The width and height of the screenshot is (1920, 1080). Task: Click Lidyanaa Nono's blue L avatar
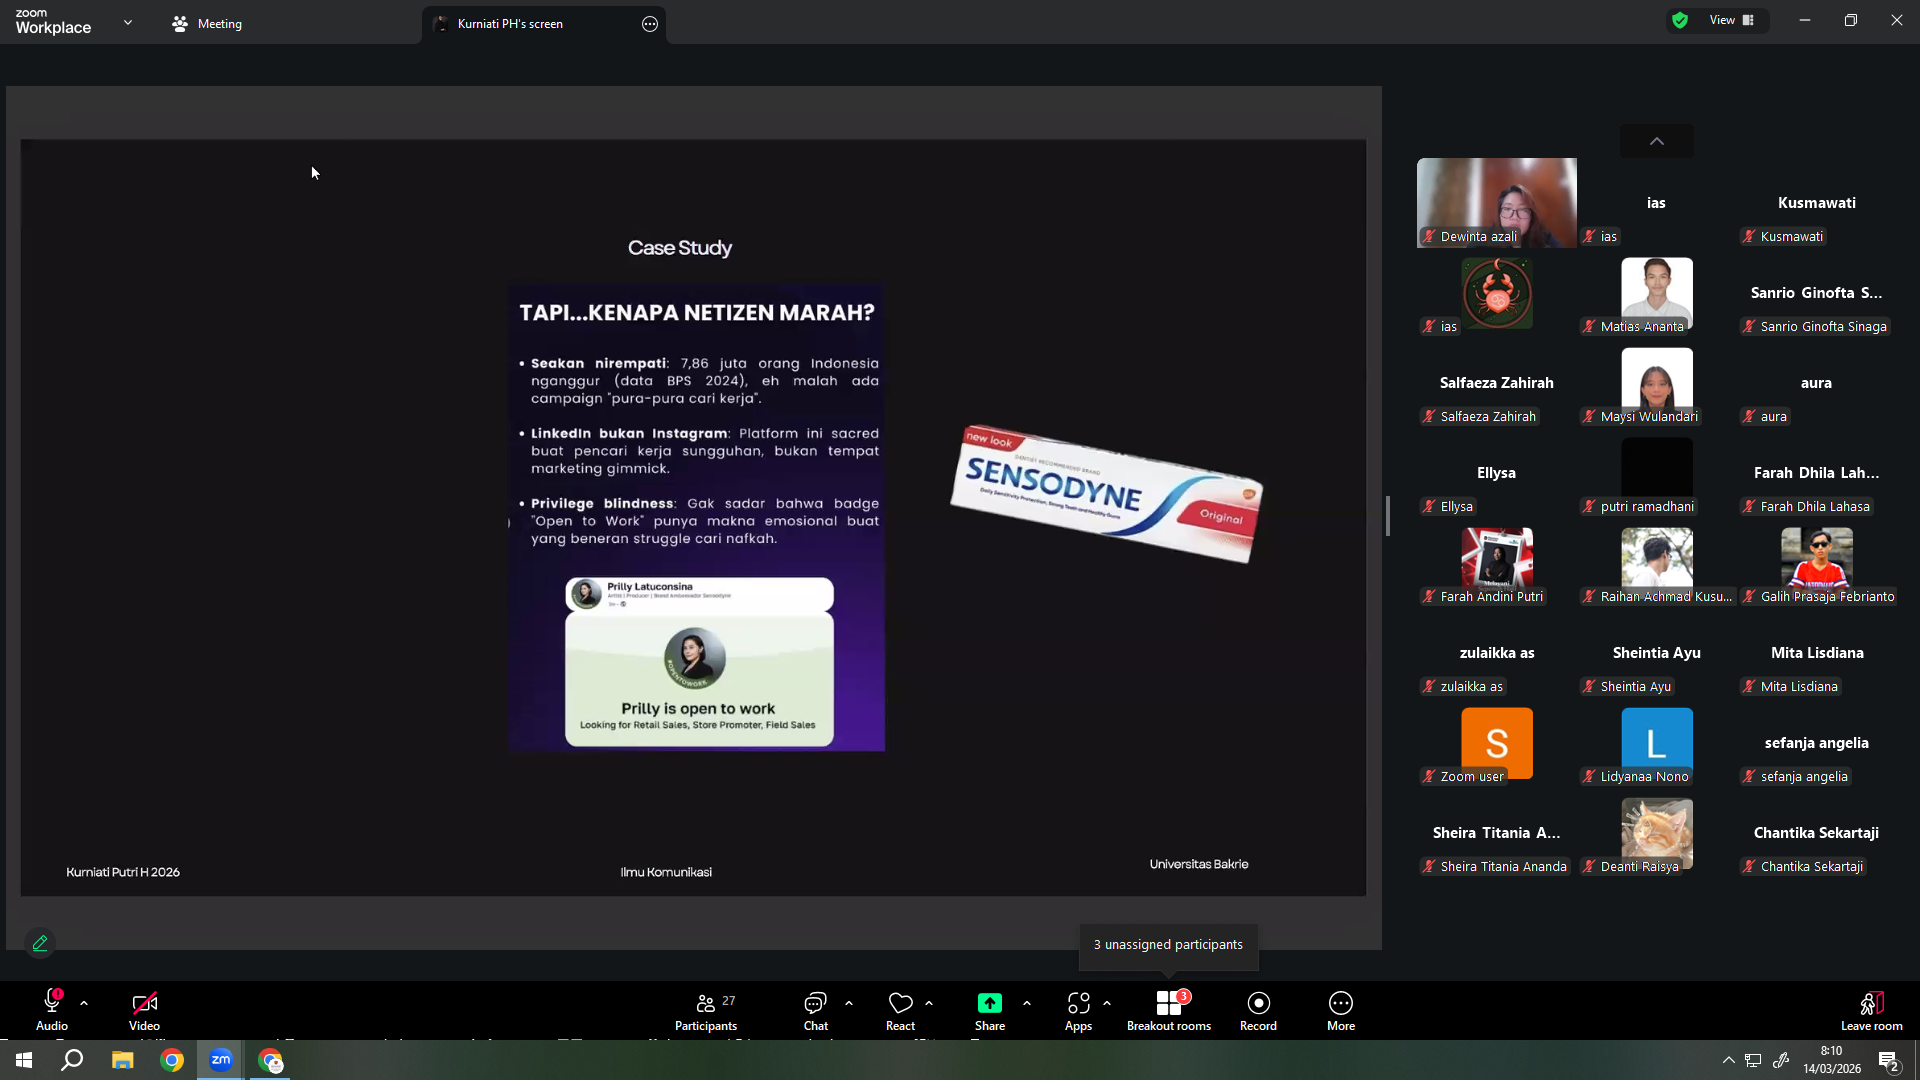coord(1657,743)
